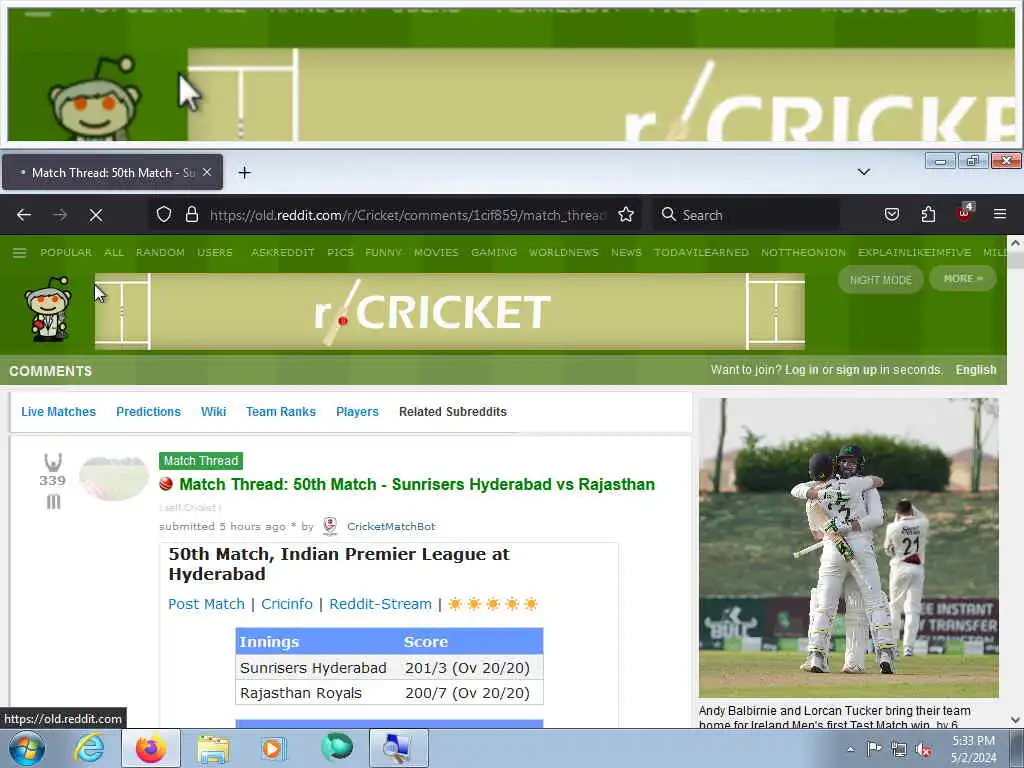Open the tracking protection shield icon
The image size is (1024, 768).
164,215
